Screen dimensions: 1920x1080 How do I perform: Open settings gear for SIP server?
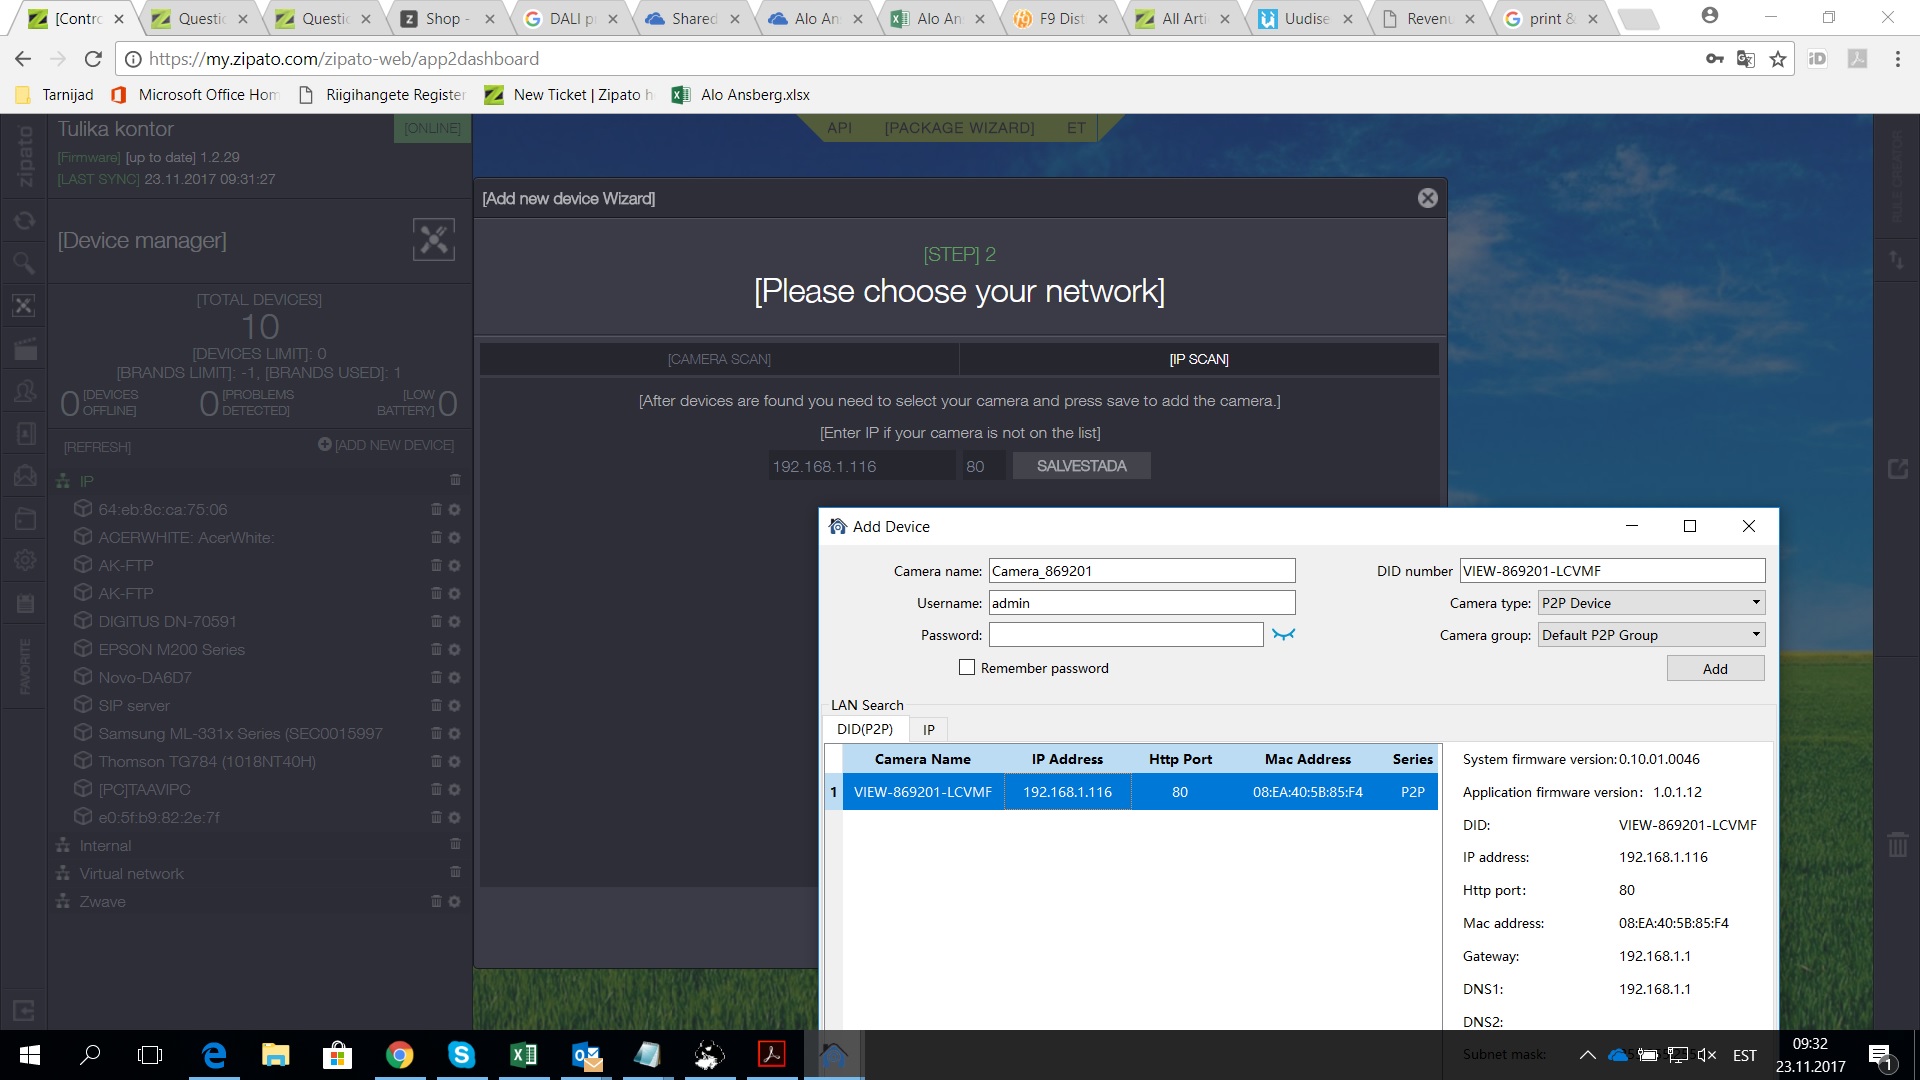455,705
